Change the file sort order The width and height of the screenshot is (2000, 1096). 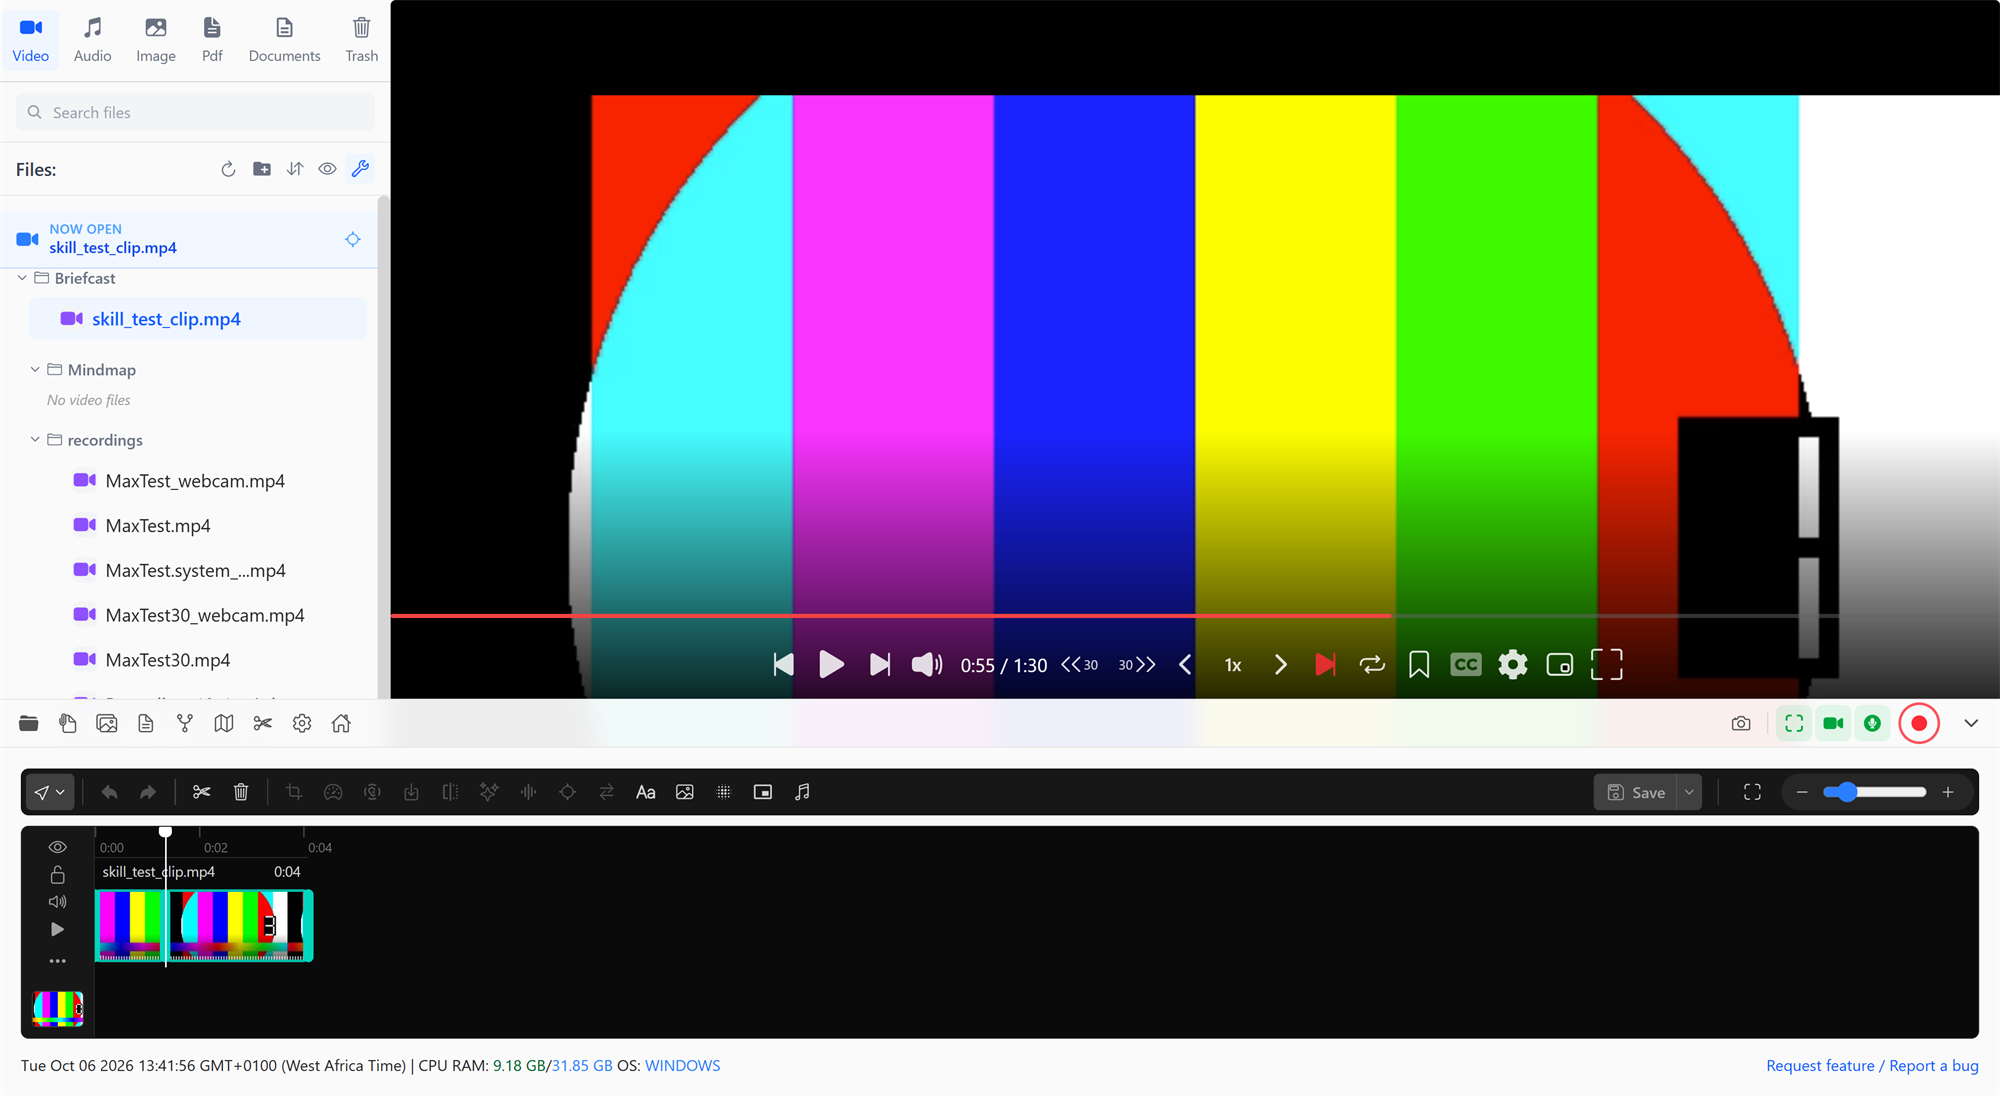click(295, 169)
